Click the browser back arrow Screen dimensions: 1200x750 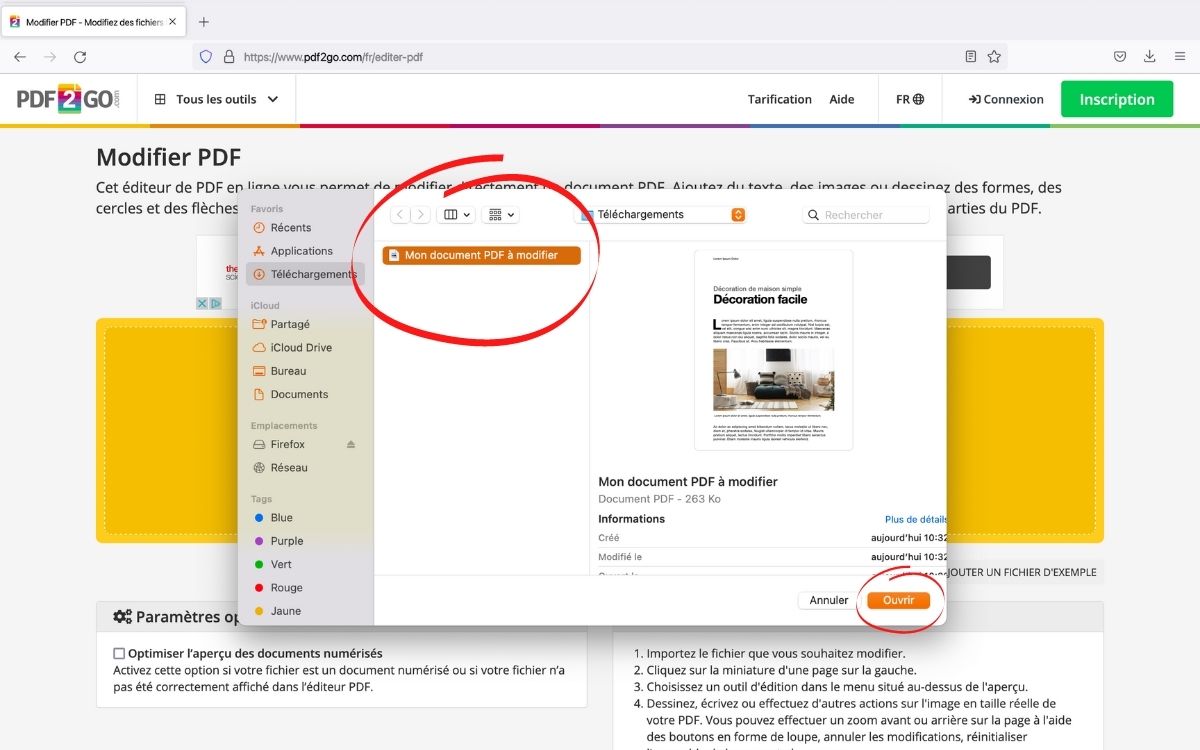(20, 57)
